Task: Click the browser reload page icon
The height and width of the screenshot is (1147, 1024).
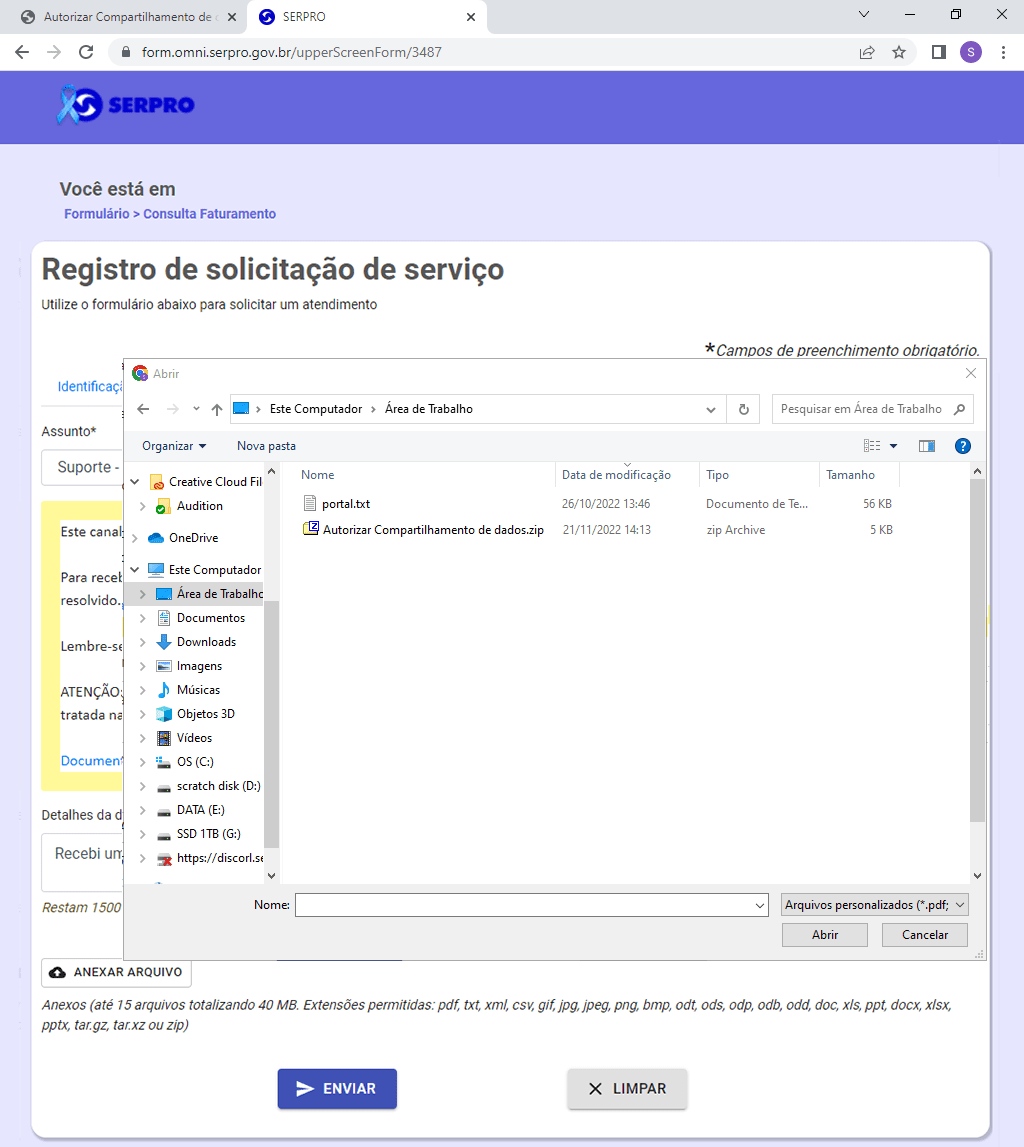Action: click(86, 52)
